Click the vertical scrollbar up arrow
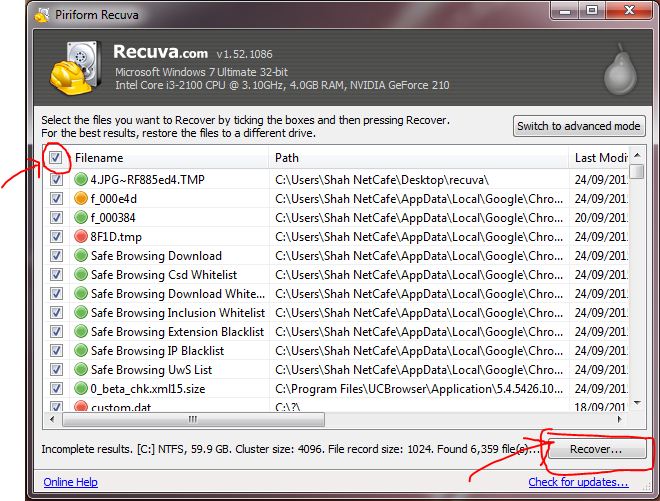 coord(637,155)
